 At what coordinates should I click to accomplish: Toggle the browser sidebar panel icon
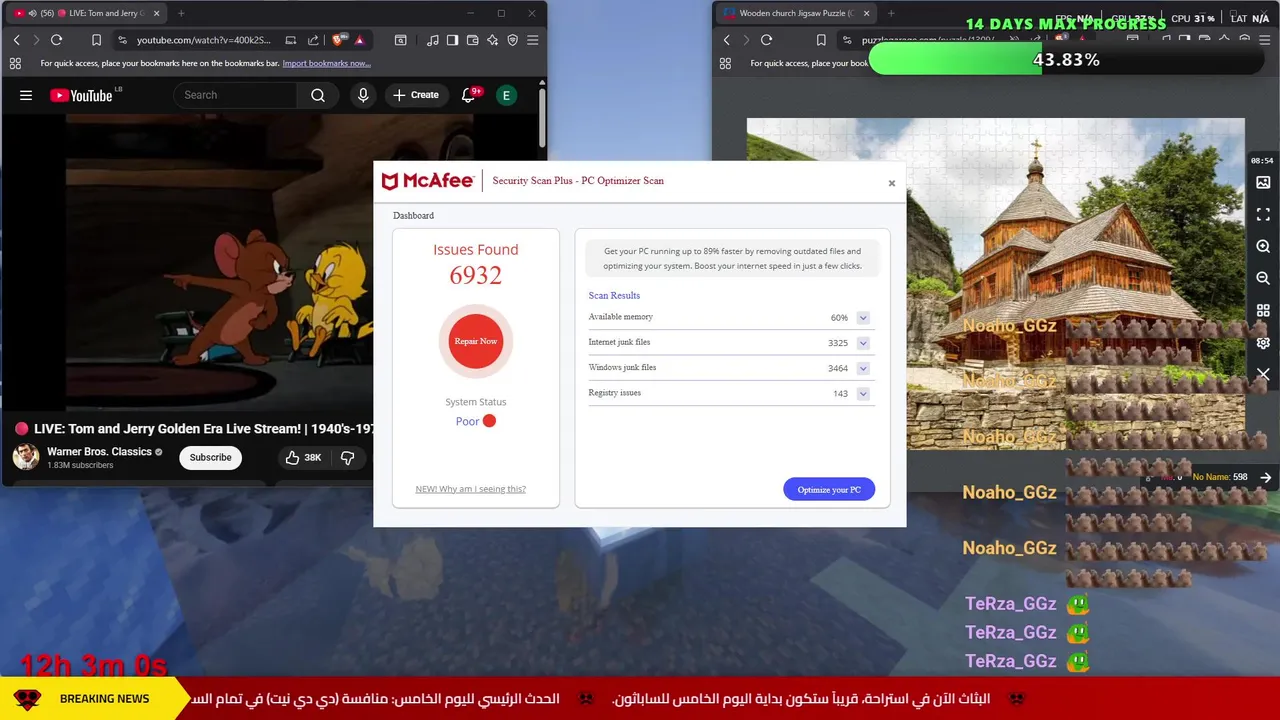[452, 40]
